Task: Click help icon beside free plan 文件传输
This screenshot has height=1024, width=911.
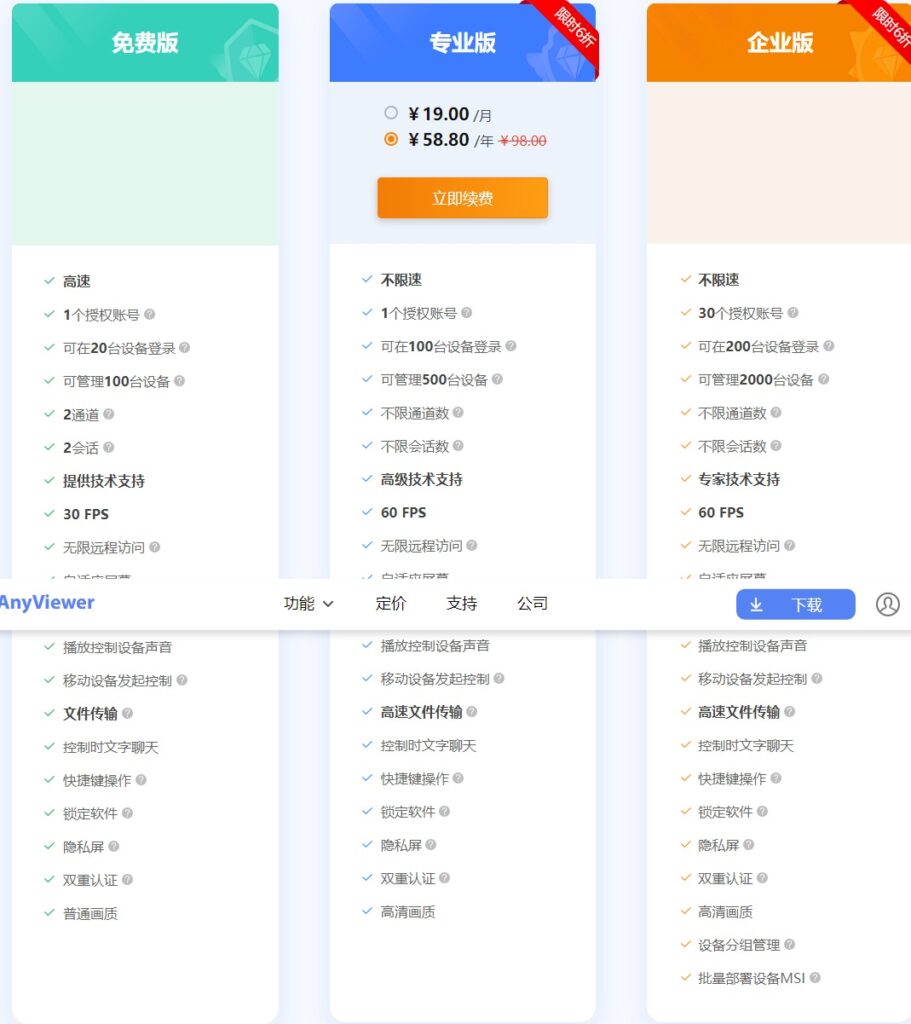Action: 127,713
